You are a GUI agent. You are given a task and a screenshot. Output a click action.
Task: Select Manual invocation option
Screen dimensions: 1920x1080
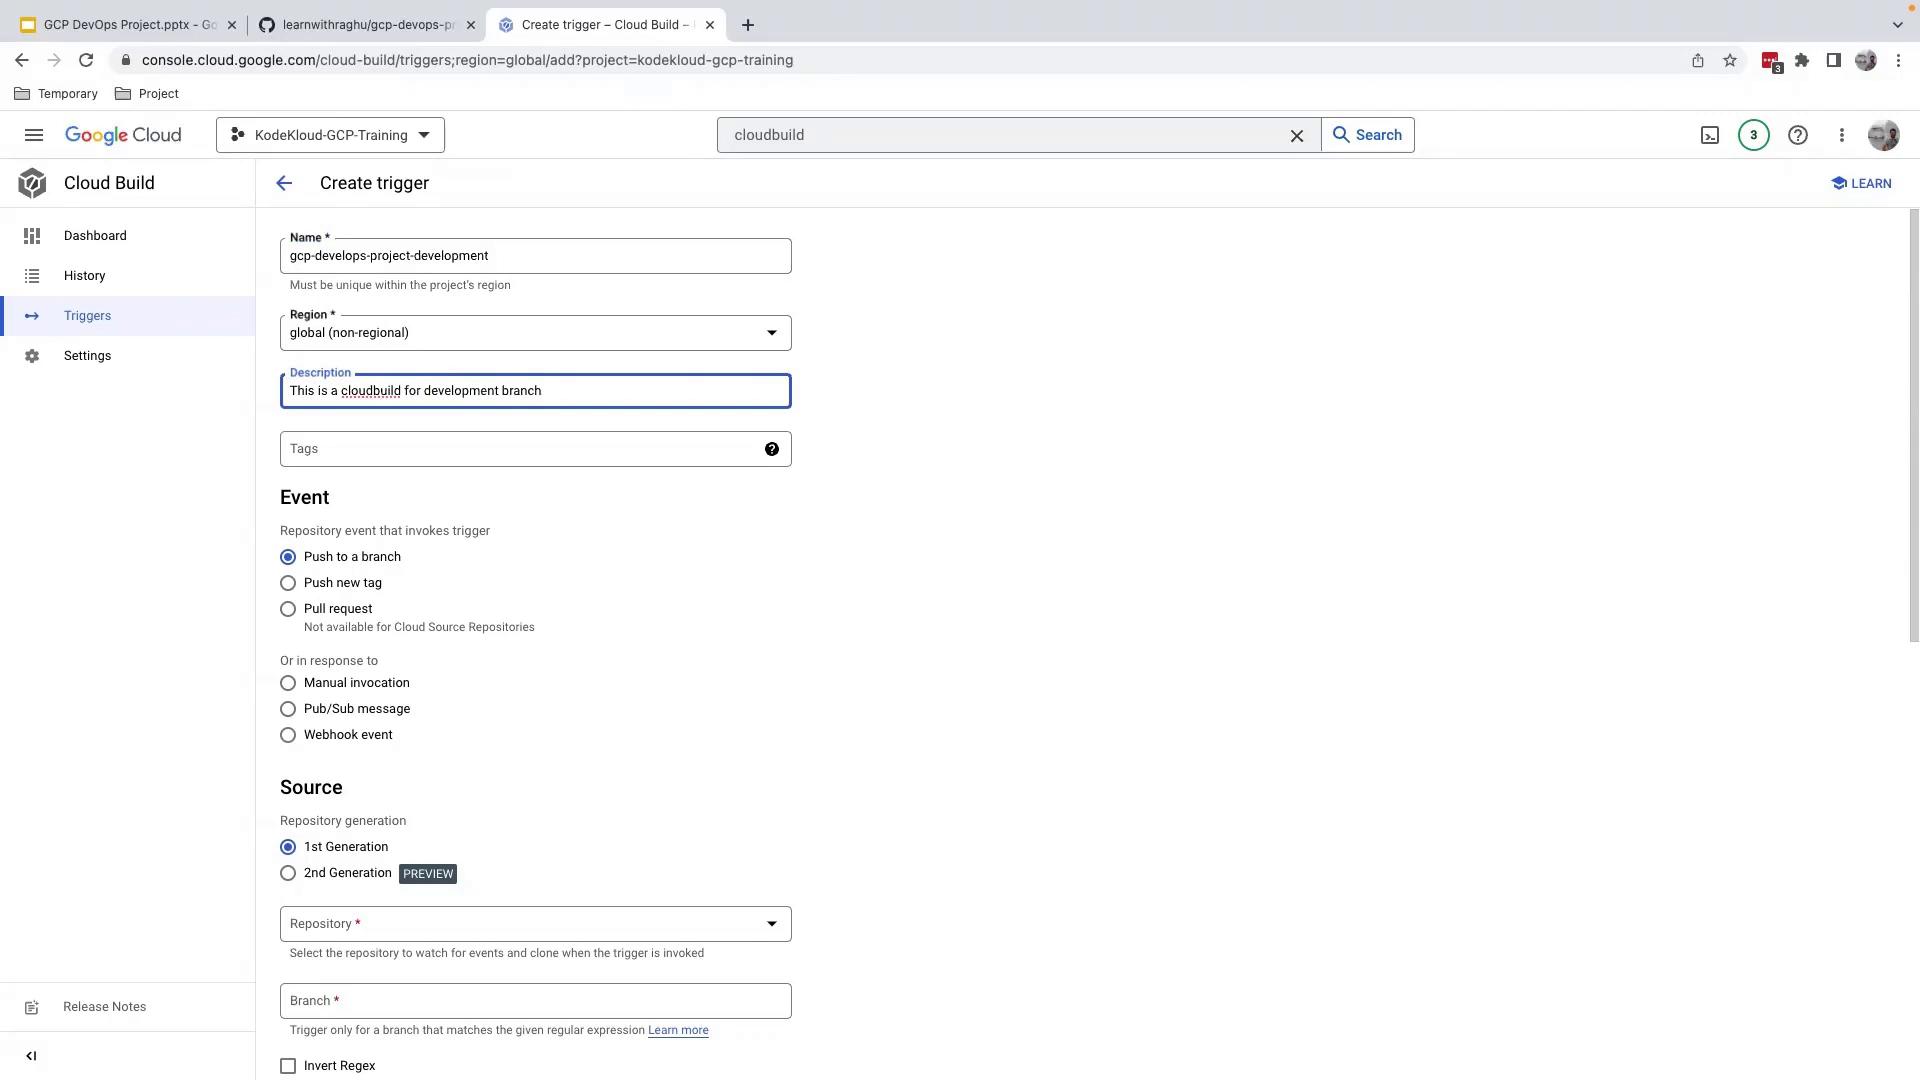coord(288,683)
